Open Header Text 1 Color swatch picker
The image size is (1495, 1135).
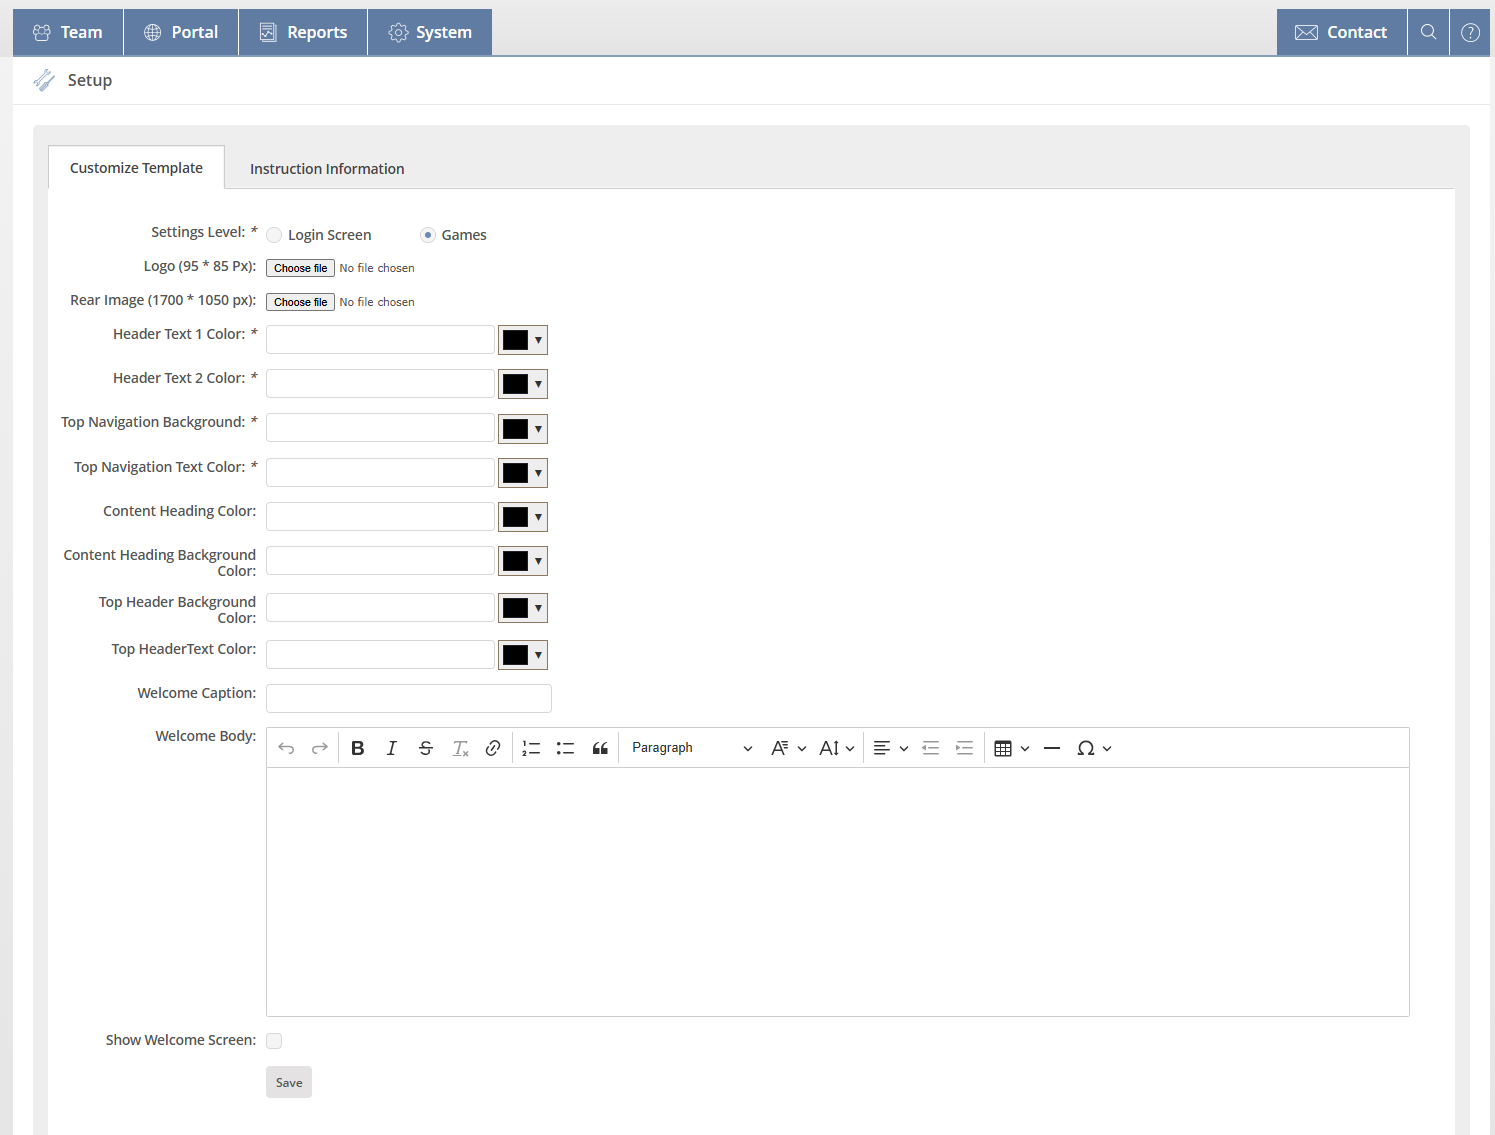pos(522,340)
